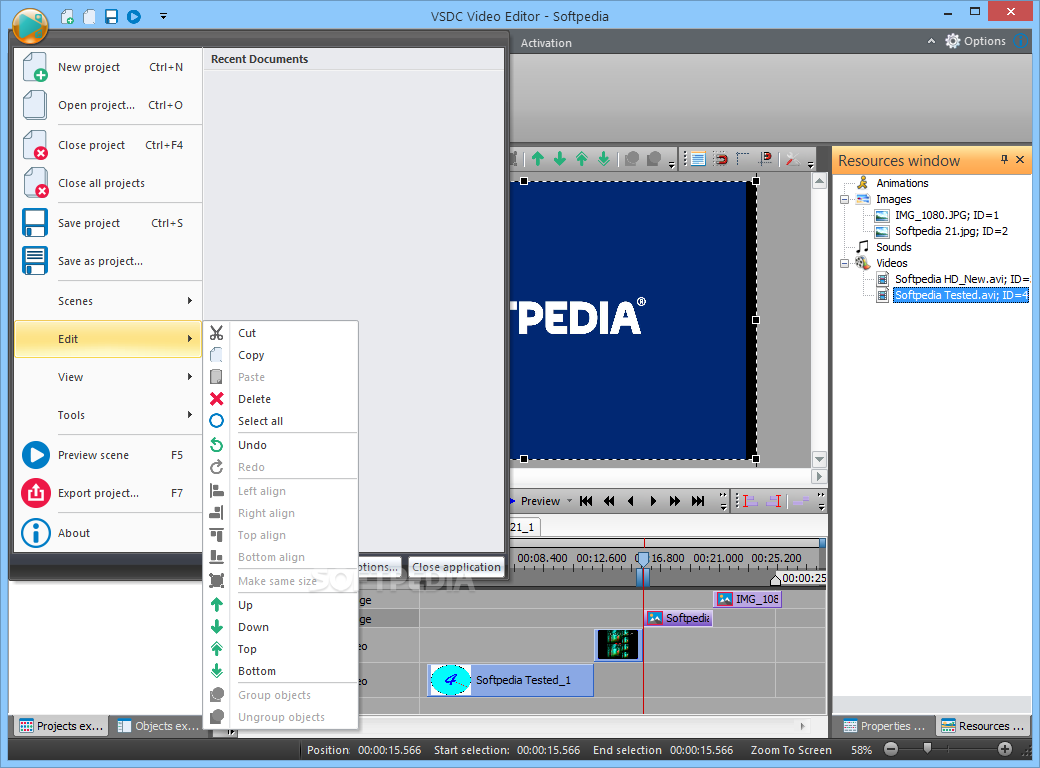Click the Close application button
Screen dimensions: 1040x768
point(456,567)
